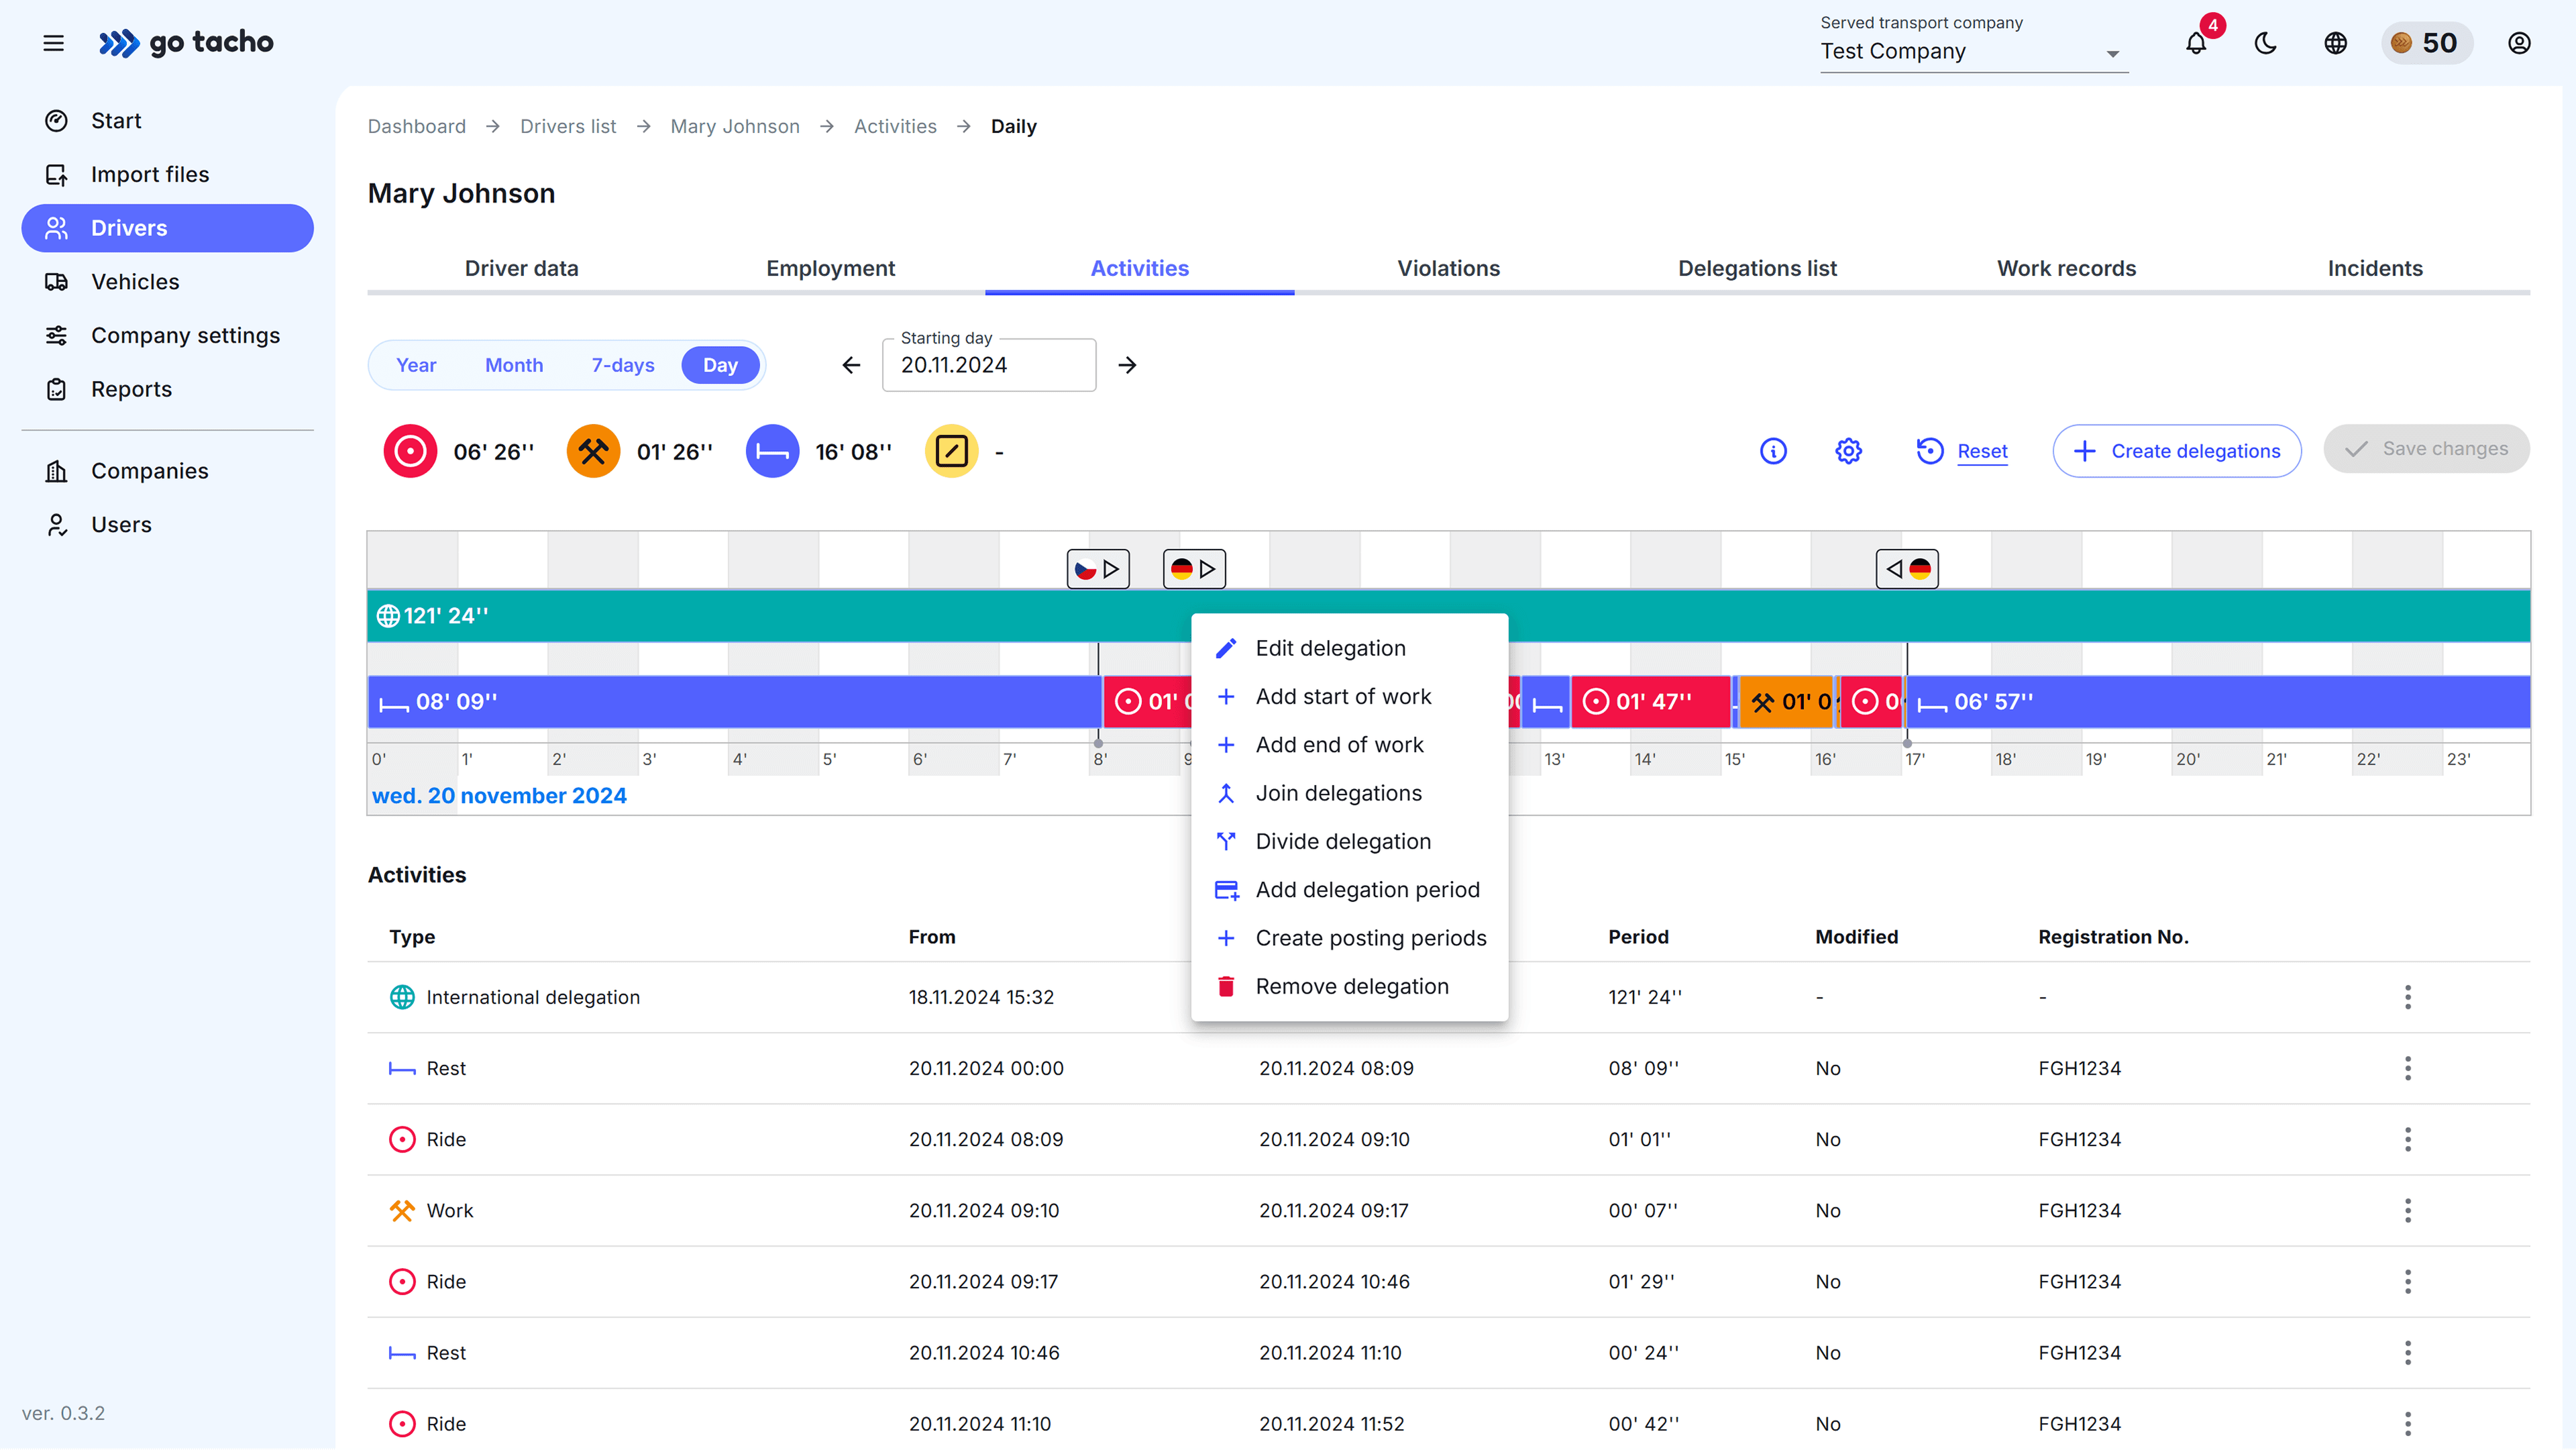This screenshot has width=2576, height=1450.
Task: Open the hamburger navigation menu
Action: point(54,43)
